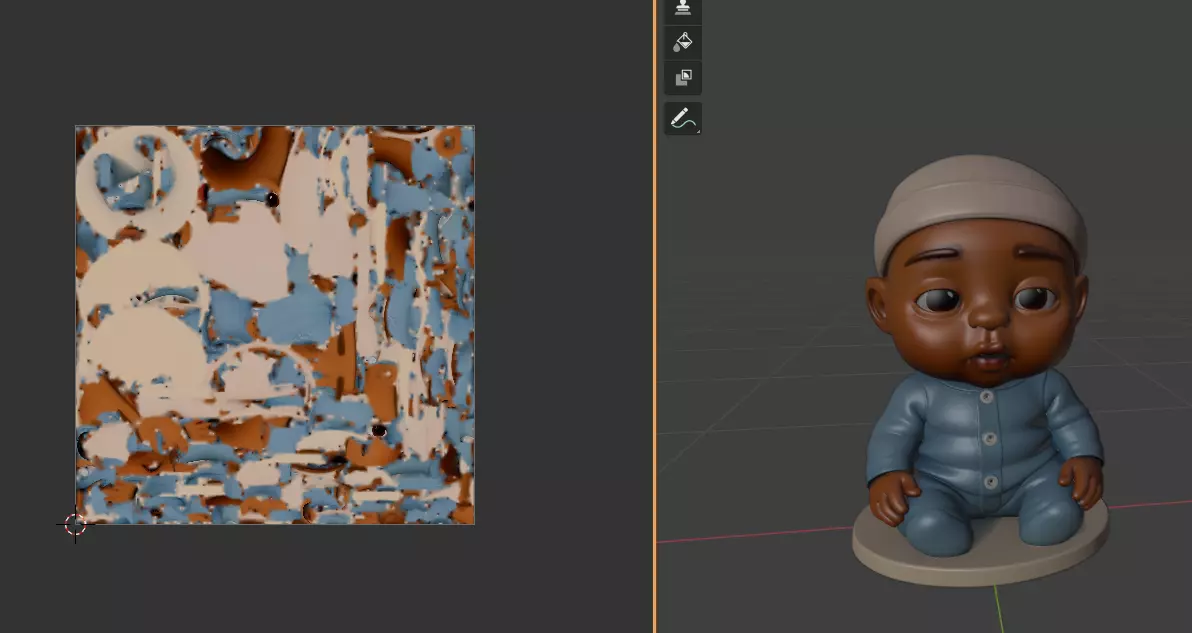Click the baked texture image in editor
1192x633 pixels.
[275, 324]
